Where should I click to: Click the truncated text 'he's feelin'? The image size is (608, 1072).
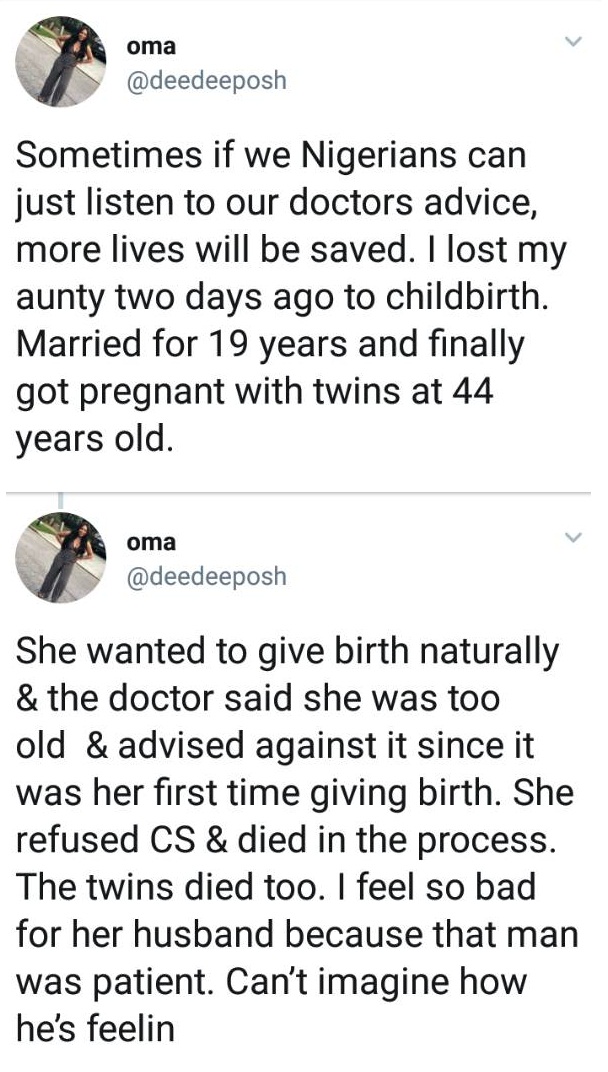tap(95, 1030)
